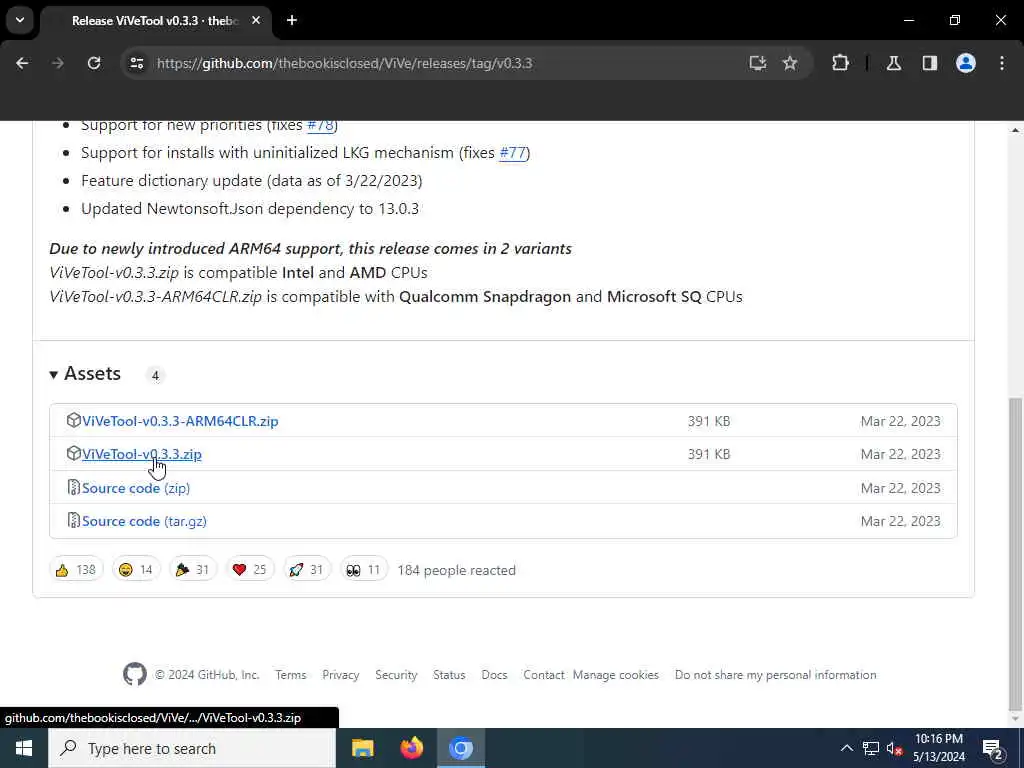Viewport: 1024px width, 768px height.
Task: Open Firefox from the taskbar
Action: click(411, 748)
